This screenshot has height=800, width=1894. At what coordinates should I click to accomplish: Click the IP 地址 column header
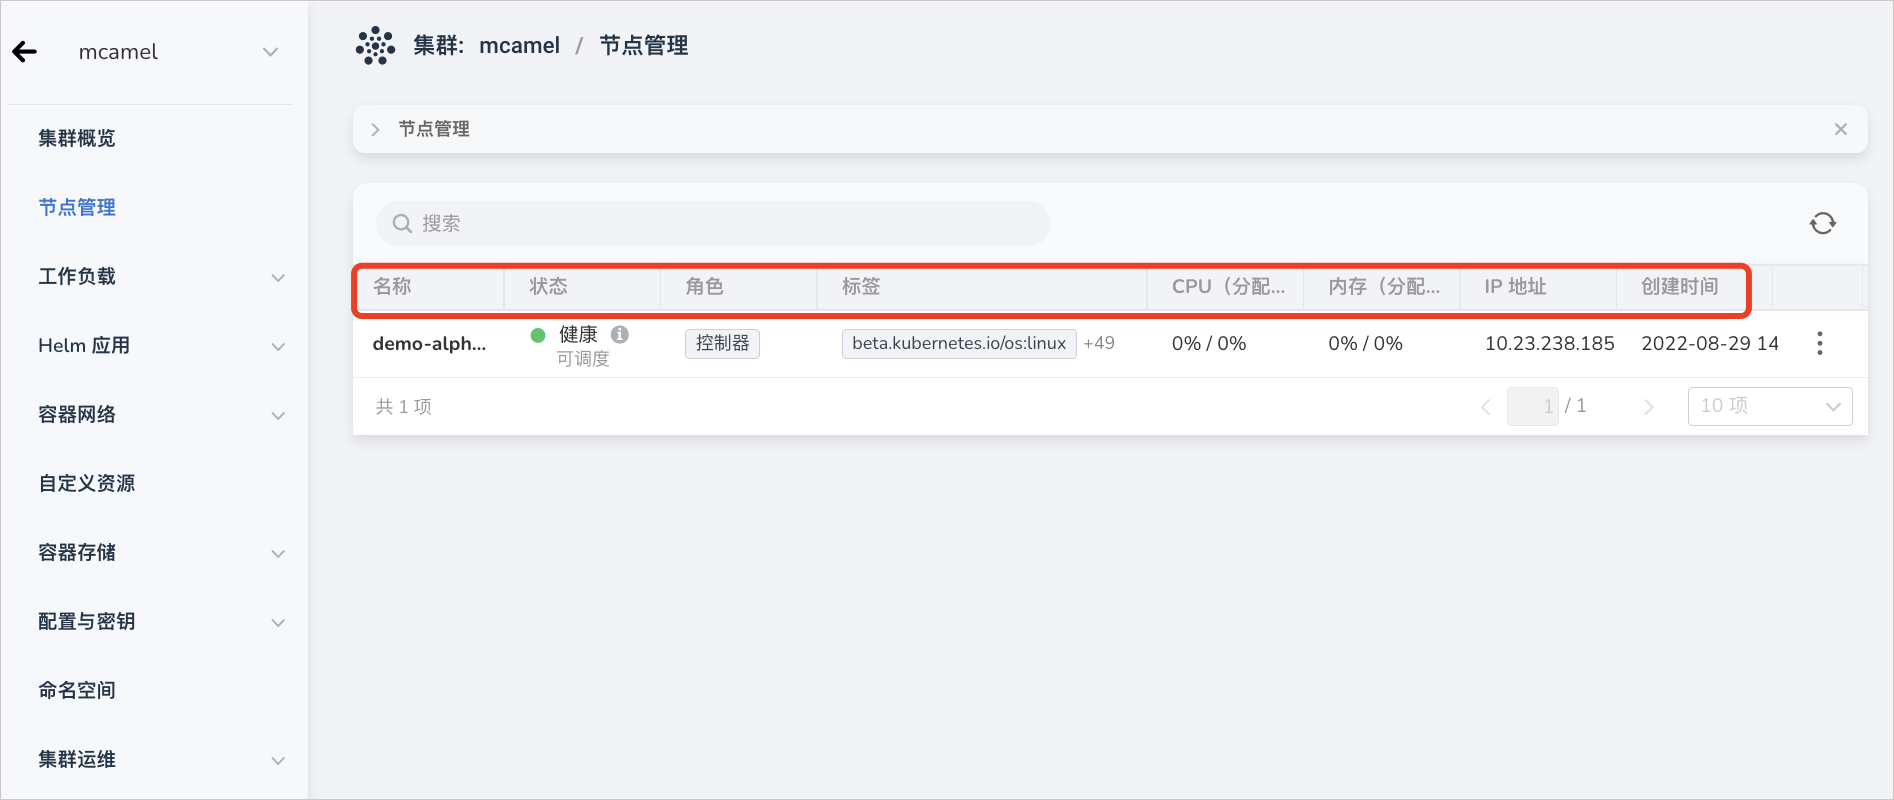point(1515,287)
